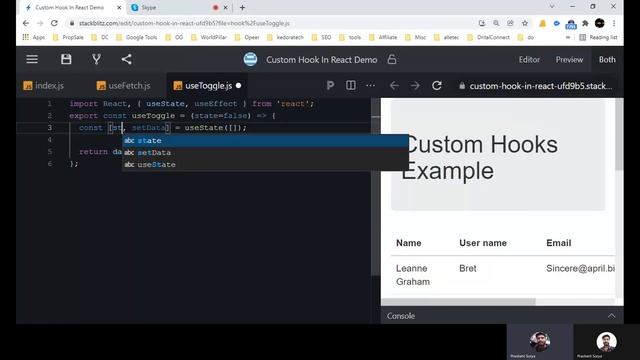Open a new browser tab
The width and height of the screenshot is (640, 360).
[x=242, y=7]
